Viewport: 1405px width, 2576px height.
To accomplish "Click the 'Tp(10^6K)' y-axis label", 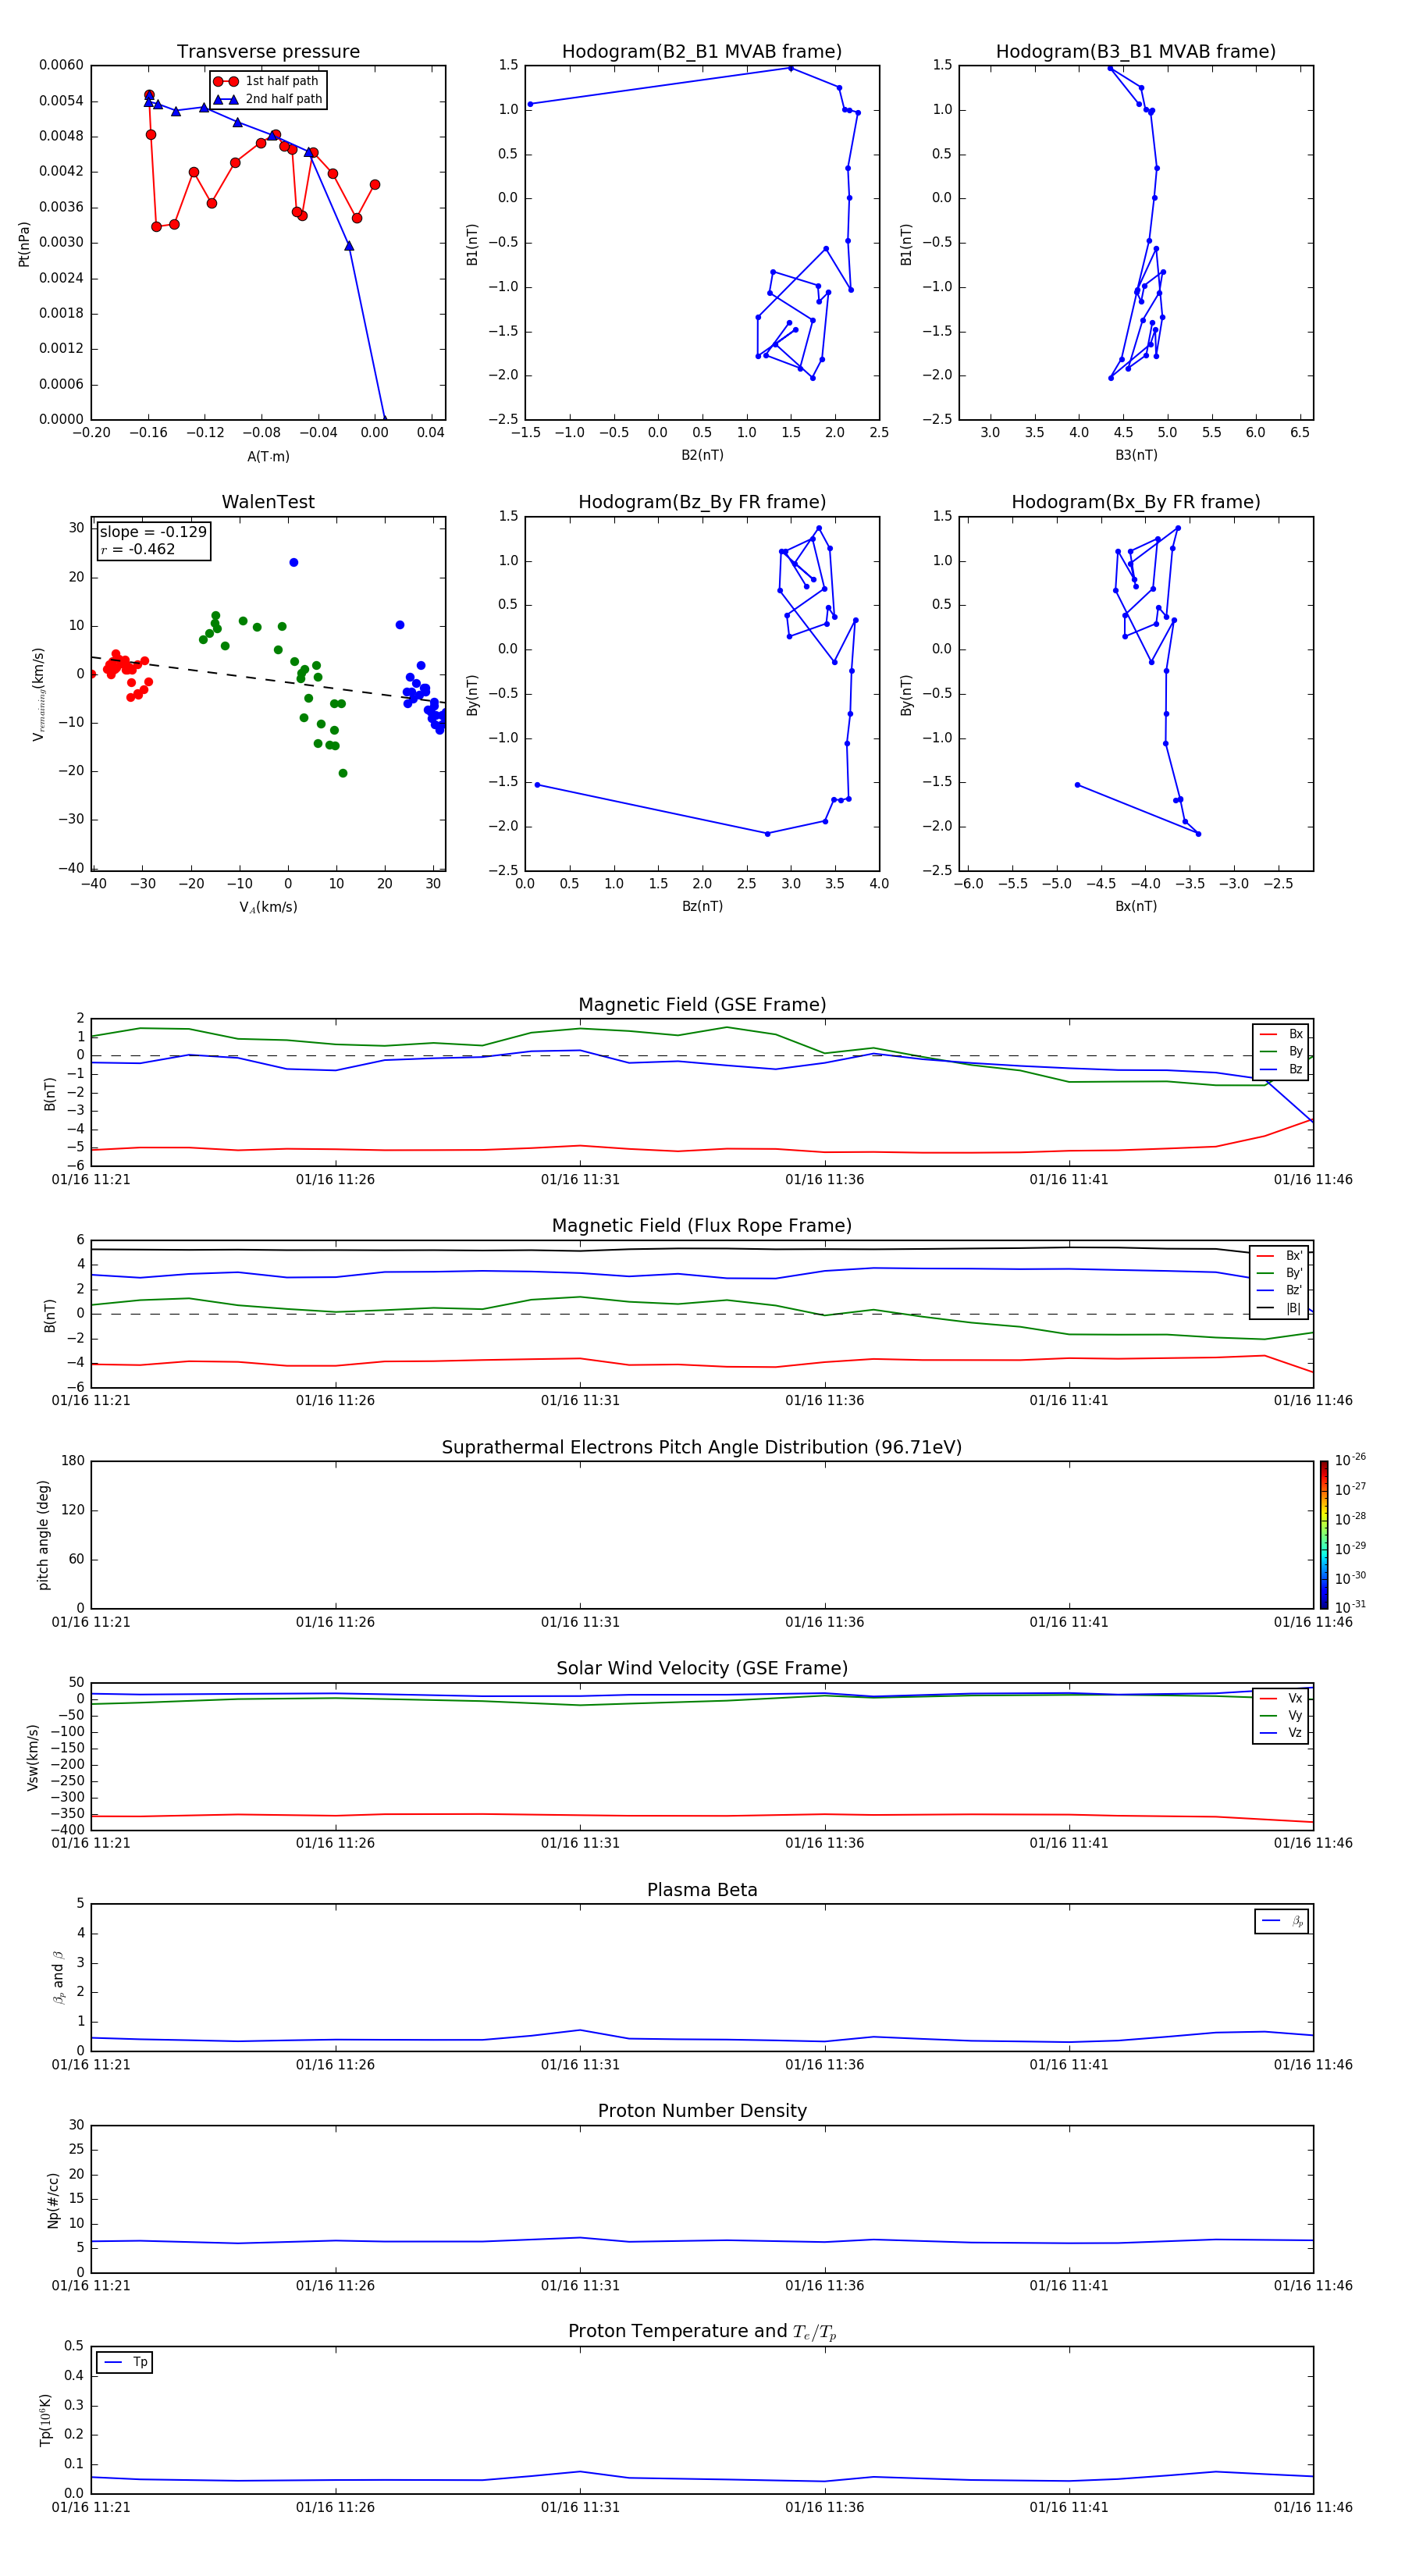I will click(45, 2420).
